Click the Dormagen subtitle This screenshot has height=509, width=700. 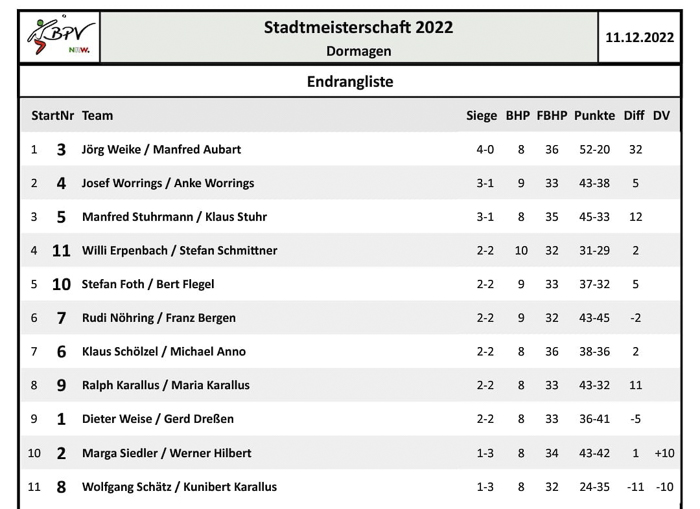(x=358, y=51)
